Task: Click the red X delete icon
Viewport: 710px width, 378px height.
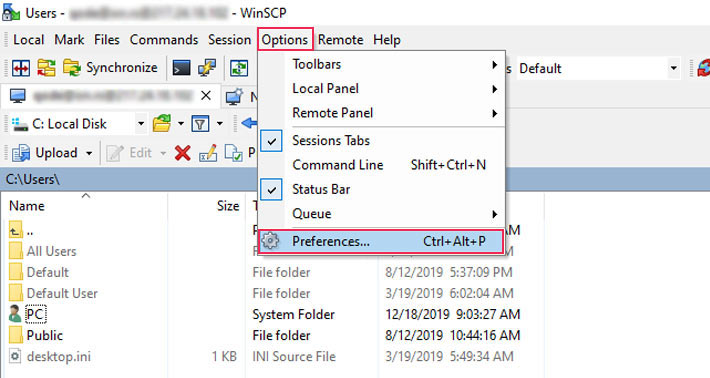Action: [182, 153]
